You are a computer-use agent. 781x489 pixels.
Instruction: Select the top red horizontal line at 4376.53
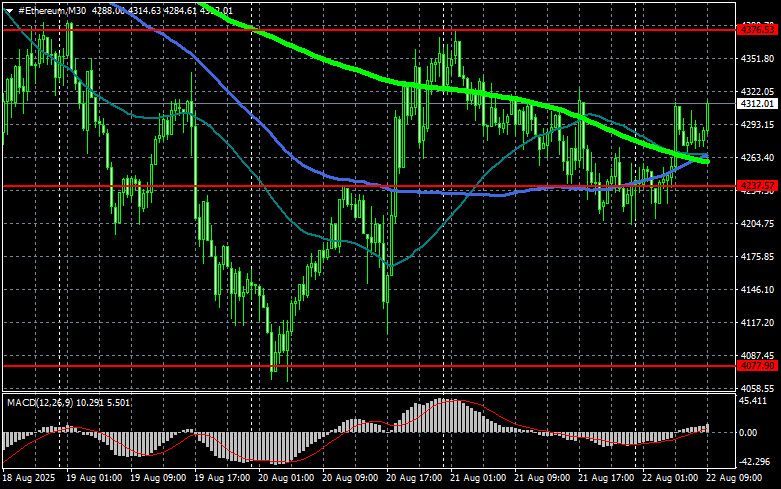[369, 30]
